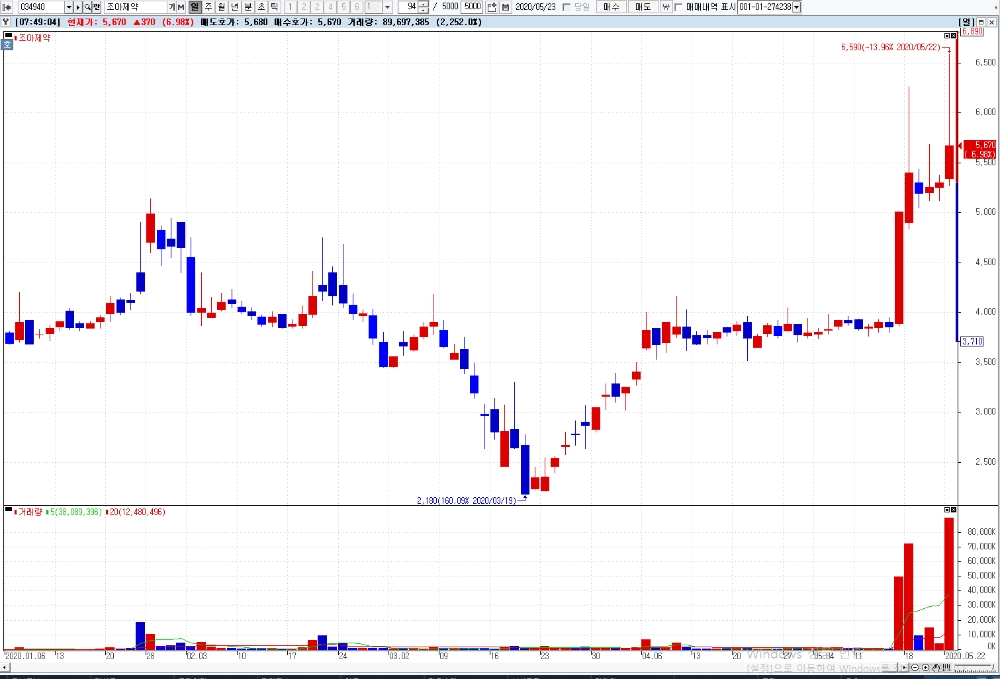Image resolution: width=1000 pixels, height=679 pixels.
Task: Select the tick (틱) chart period
Action: (x=274, y=7)
